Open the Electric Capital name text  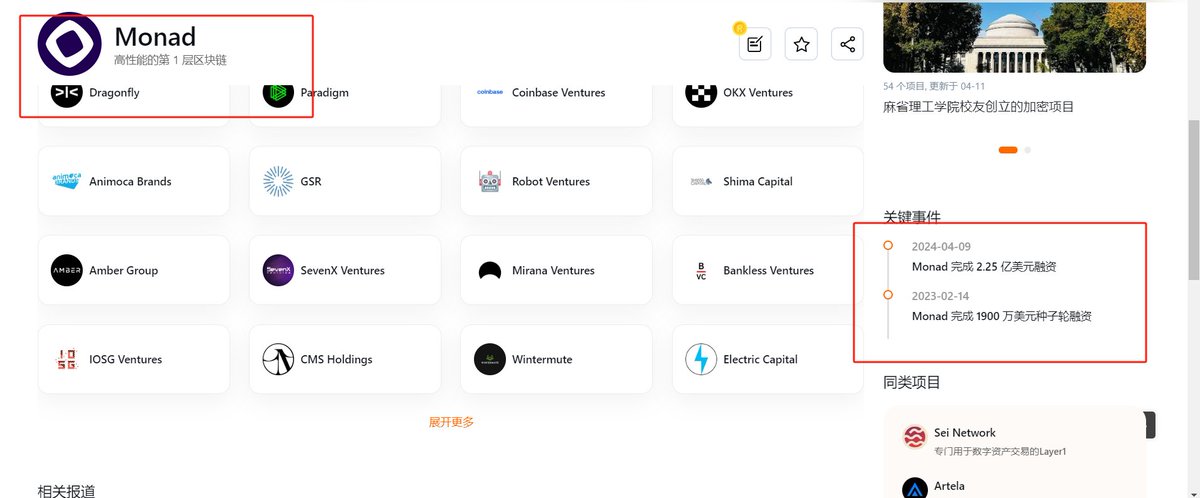[760, 359]
